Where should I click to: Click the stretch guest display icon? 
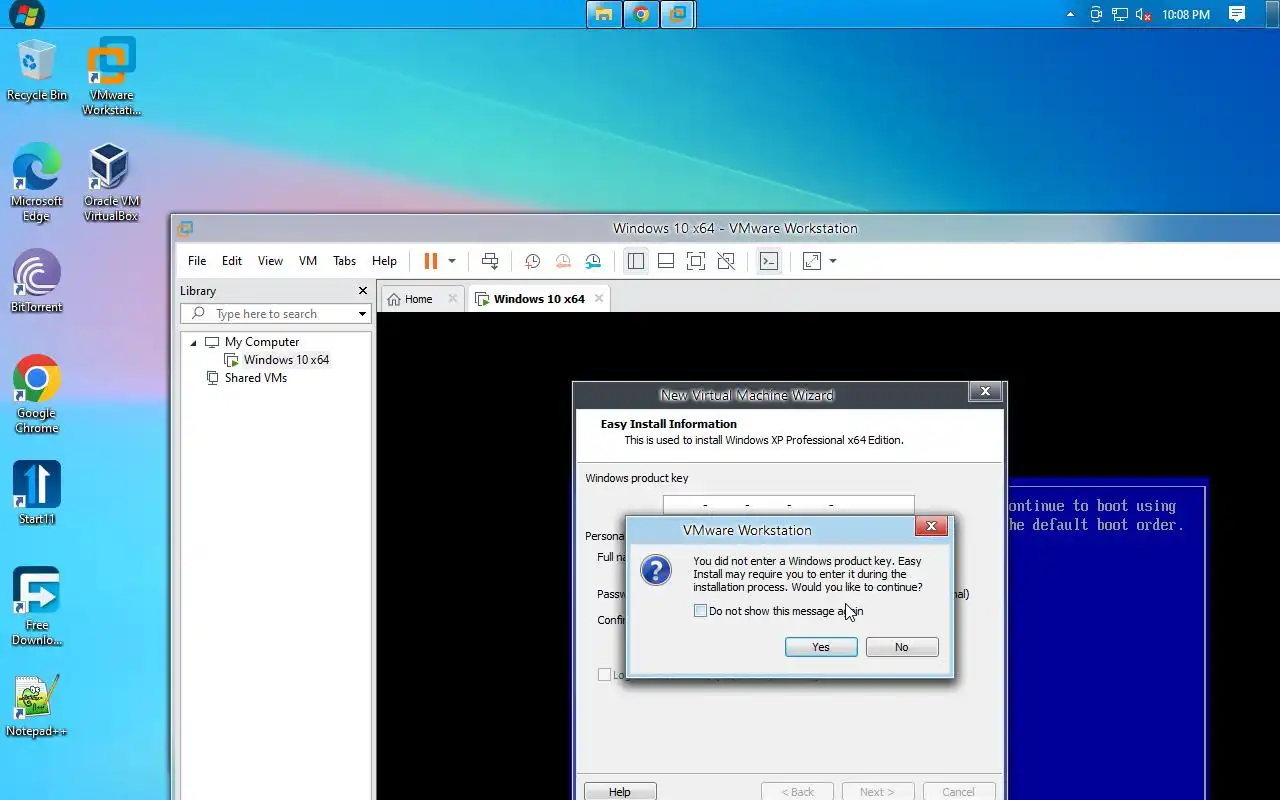812,261
